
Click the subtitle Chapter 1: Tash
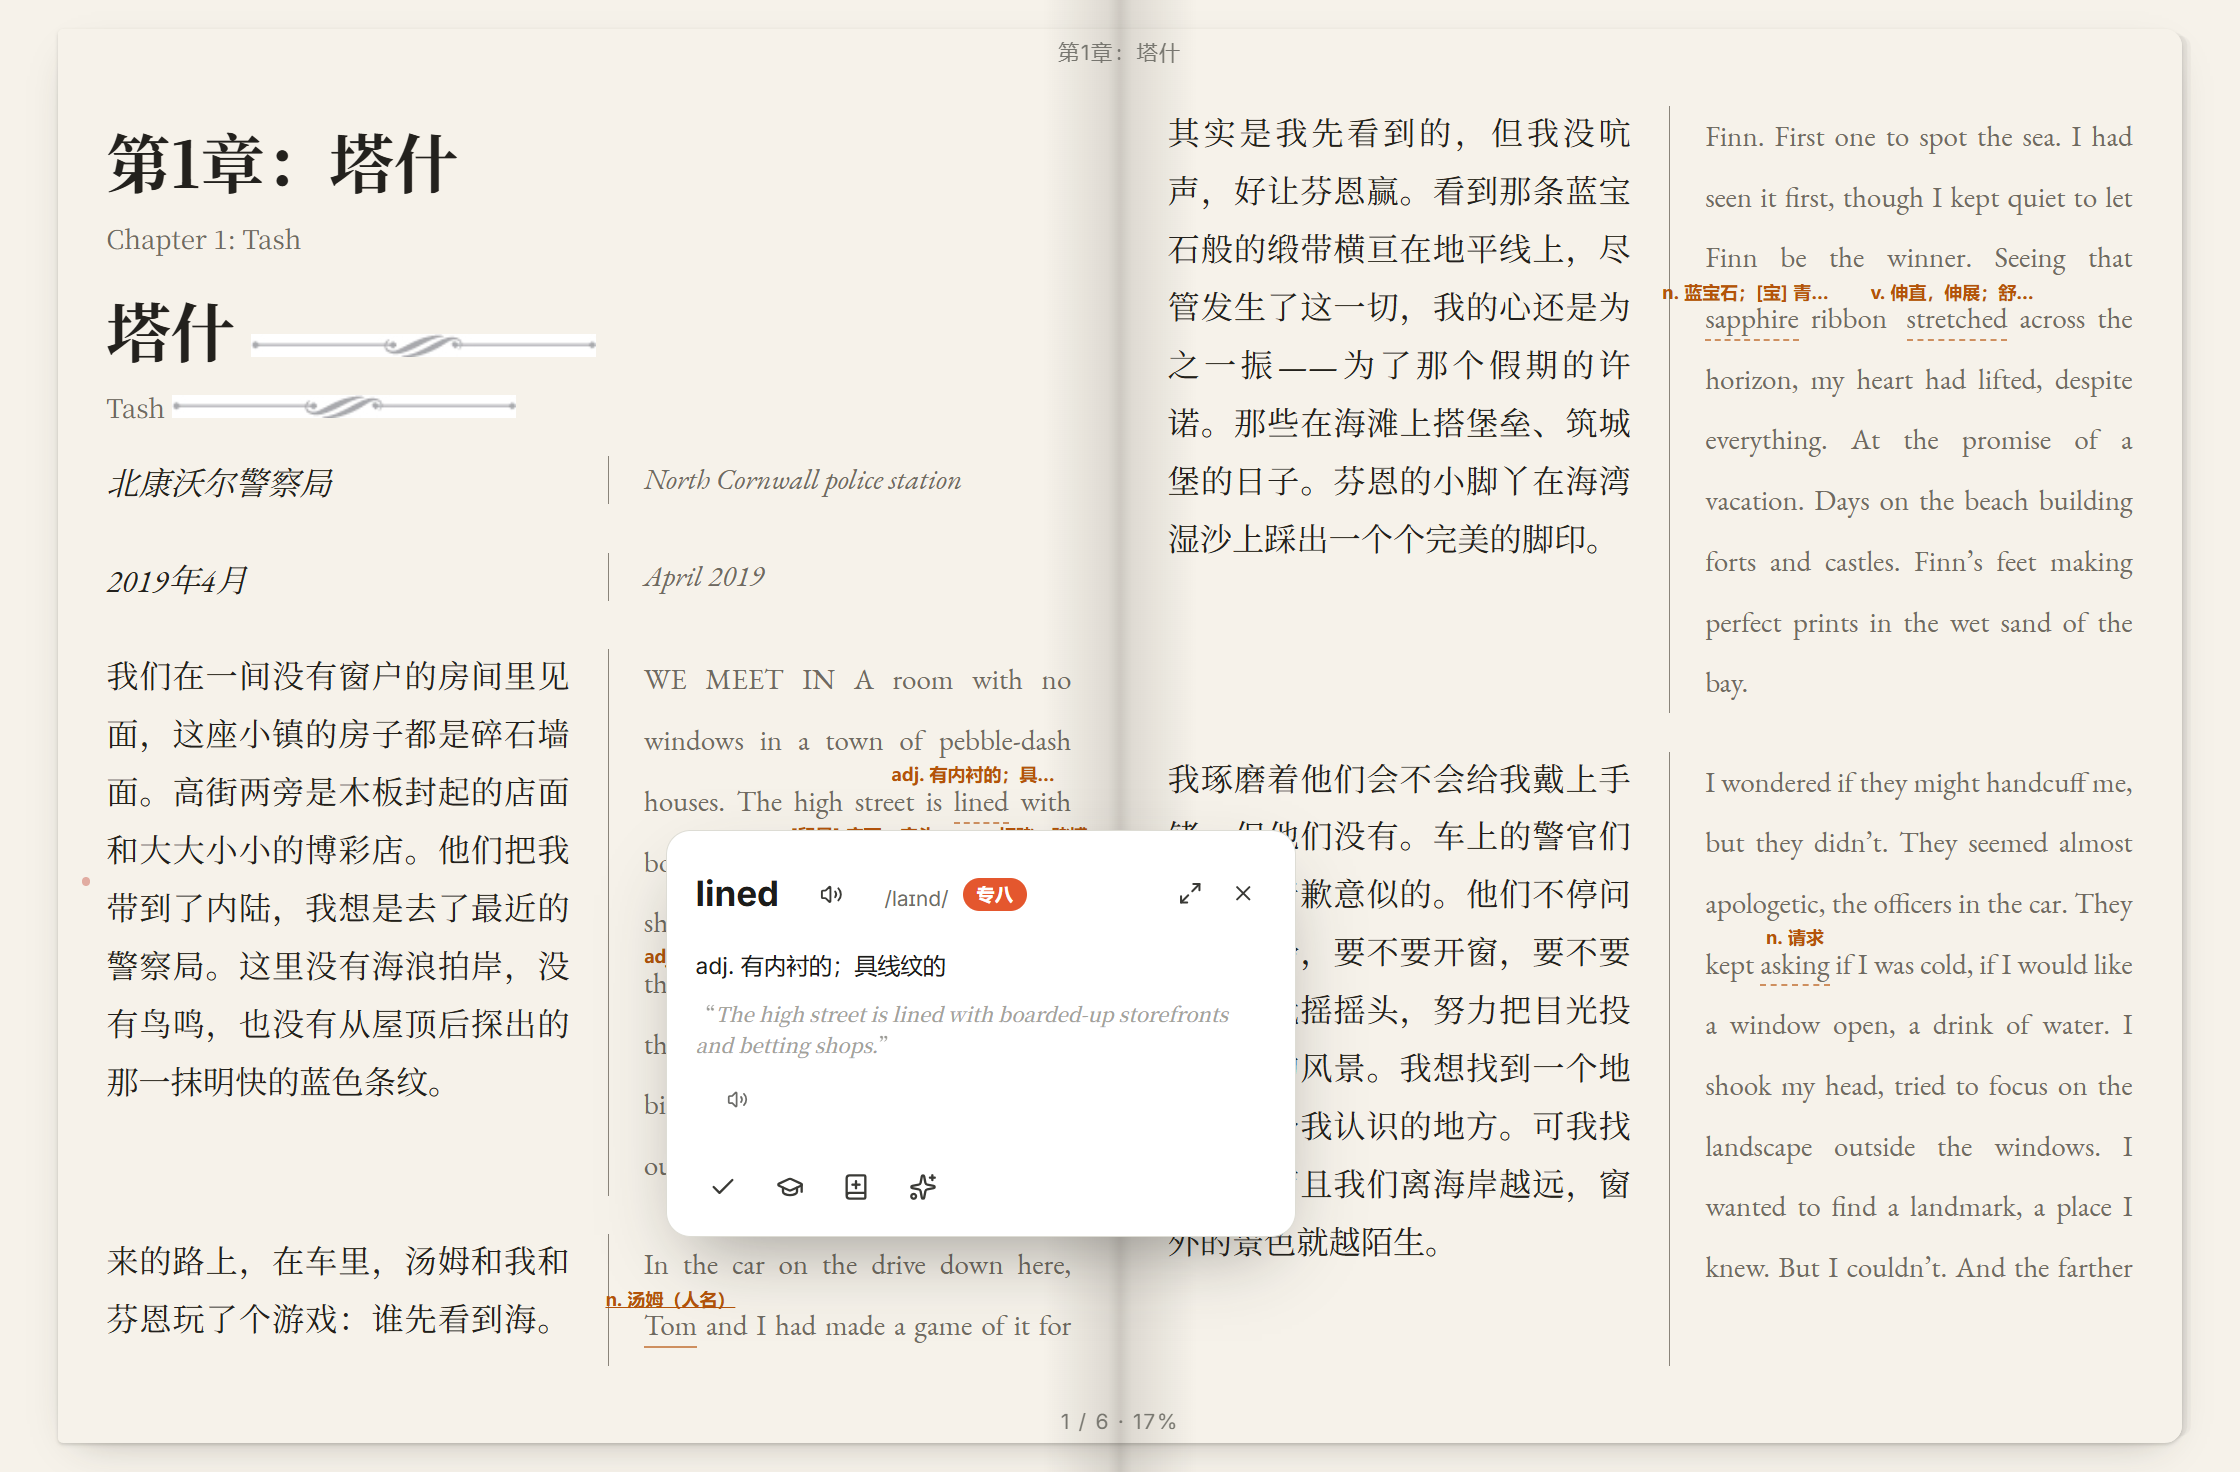pos(204,240)
